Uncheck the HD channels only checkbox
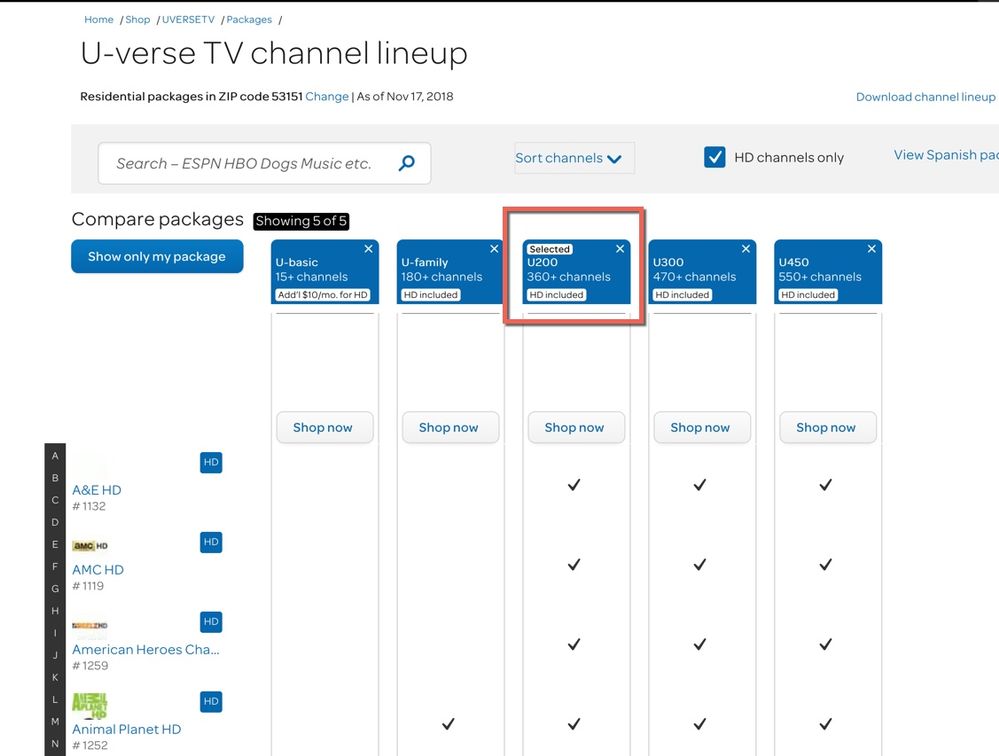This screenshot has width=999, height=756. click(714, 157)
